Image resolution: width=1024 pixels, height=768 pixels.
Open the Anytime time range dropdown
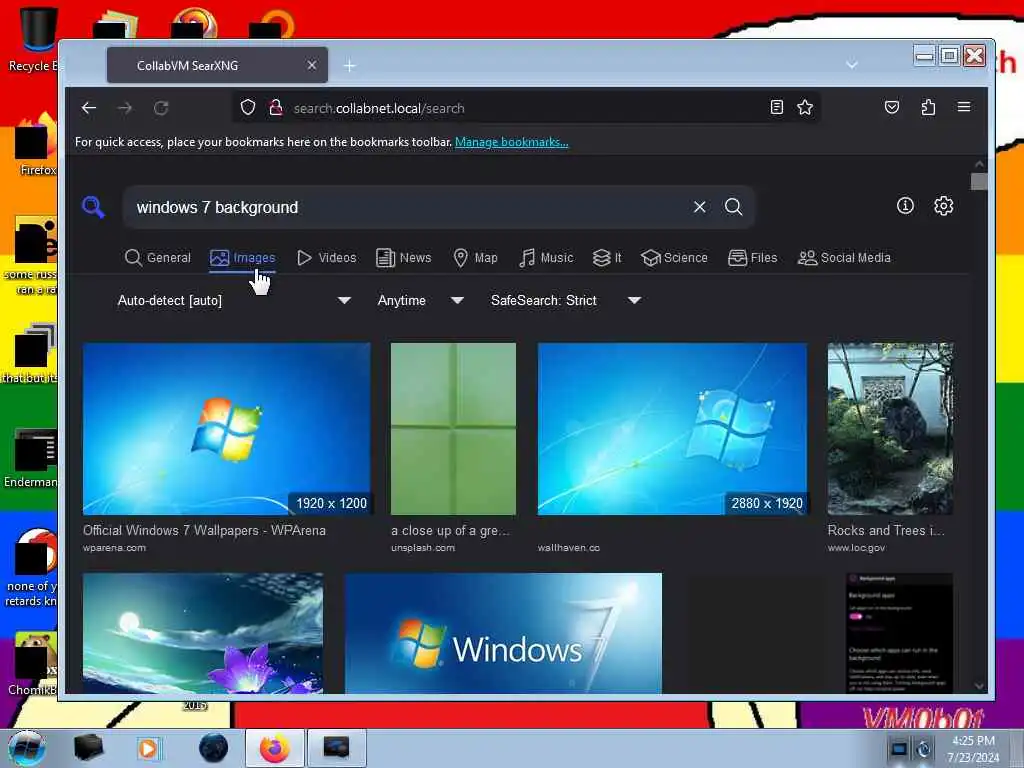(x=421, y=300)
